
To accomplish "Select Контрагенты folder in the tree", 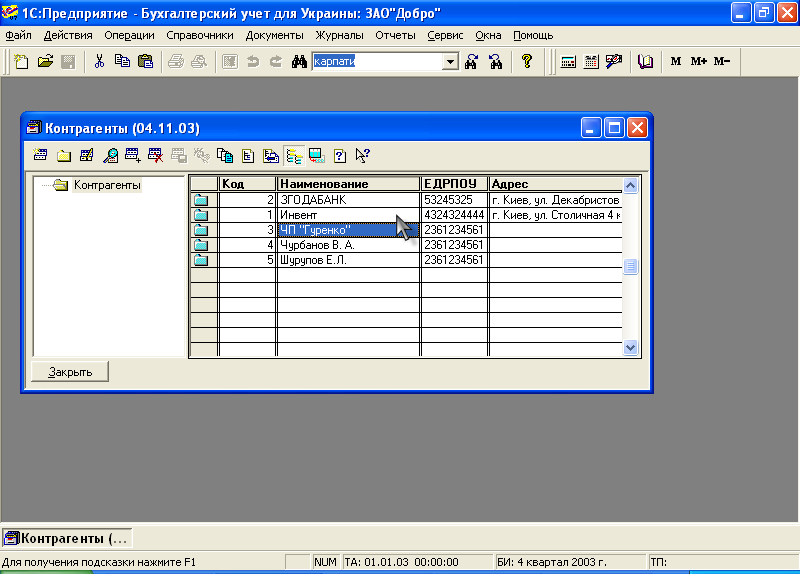I will [x=107, y=185].
